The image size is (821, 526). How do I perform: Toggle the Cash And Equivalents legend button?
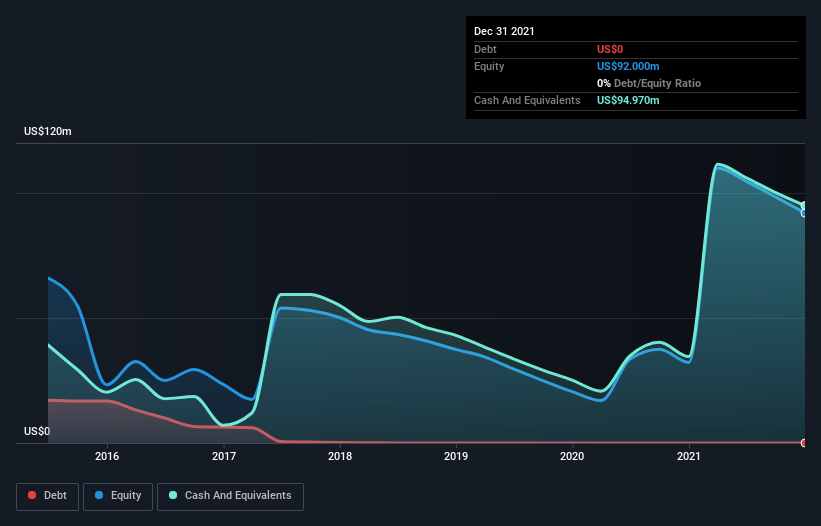[x=230, y=496]
